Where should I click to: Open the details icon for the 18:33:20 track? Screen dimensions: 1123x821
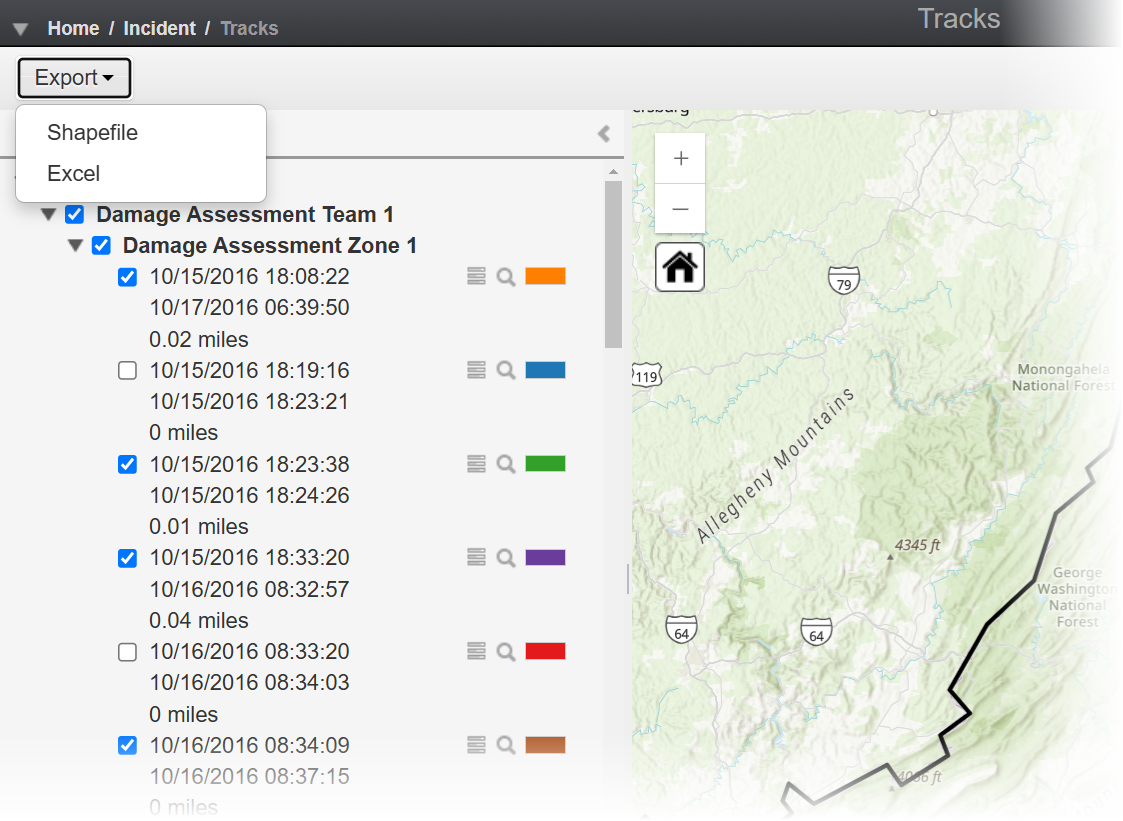pyautogui.click(x=475, y=557)
